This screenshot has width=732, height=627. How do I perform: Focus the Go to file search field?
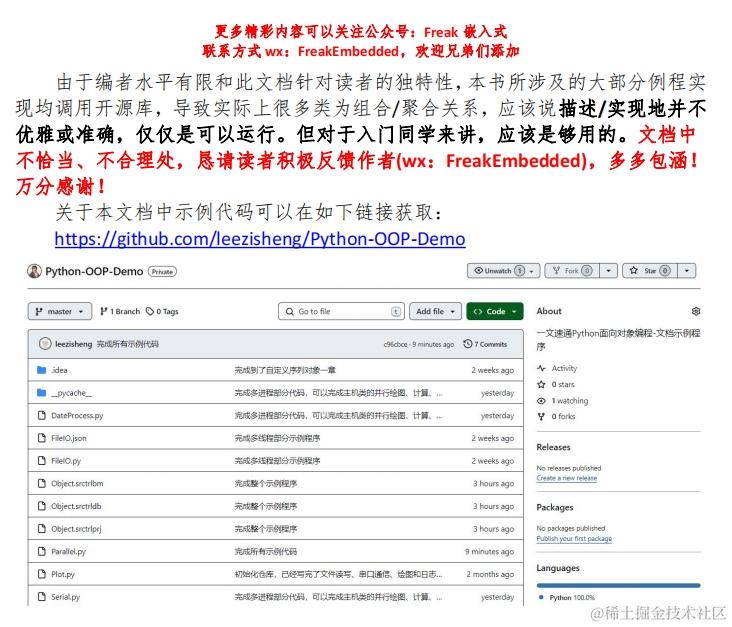[x=341, y=311]
